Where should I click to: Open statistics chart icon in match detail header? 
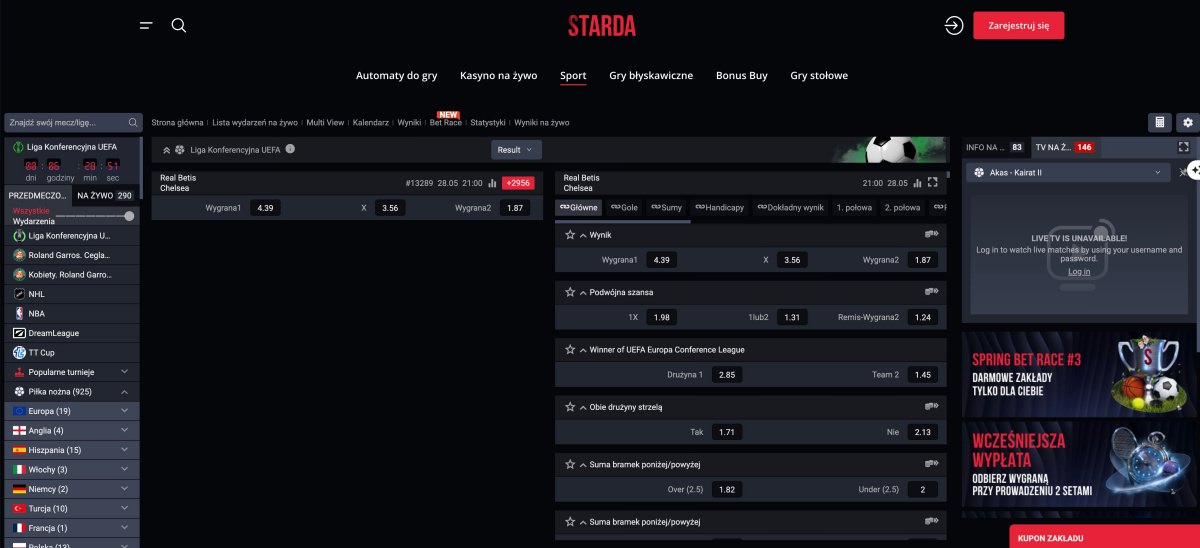pos(918,183)
